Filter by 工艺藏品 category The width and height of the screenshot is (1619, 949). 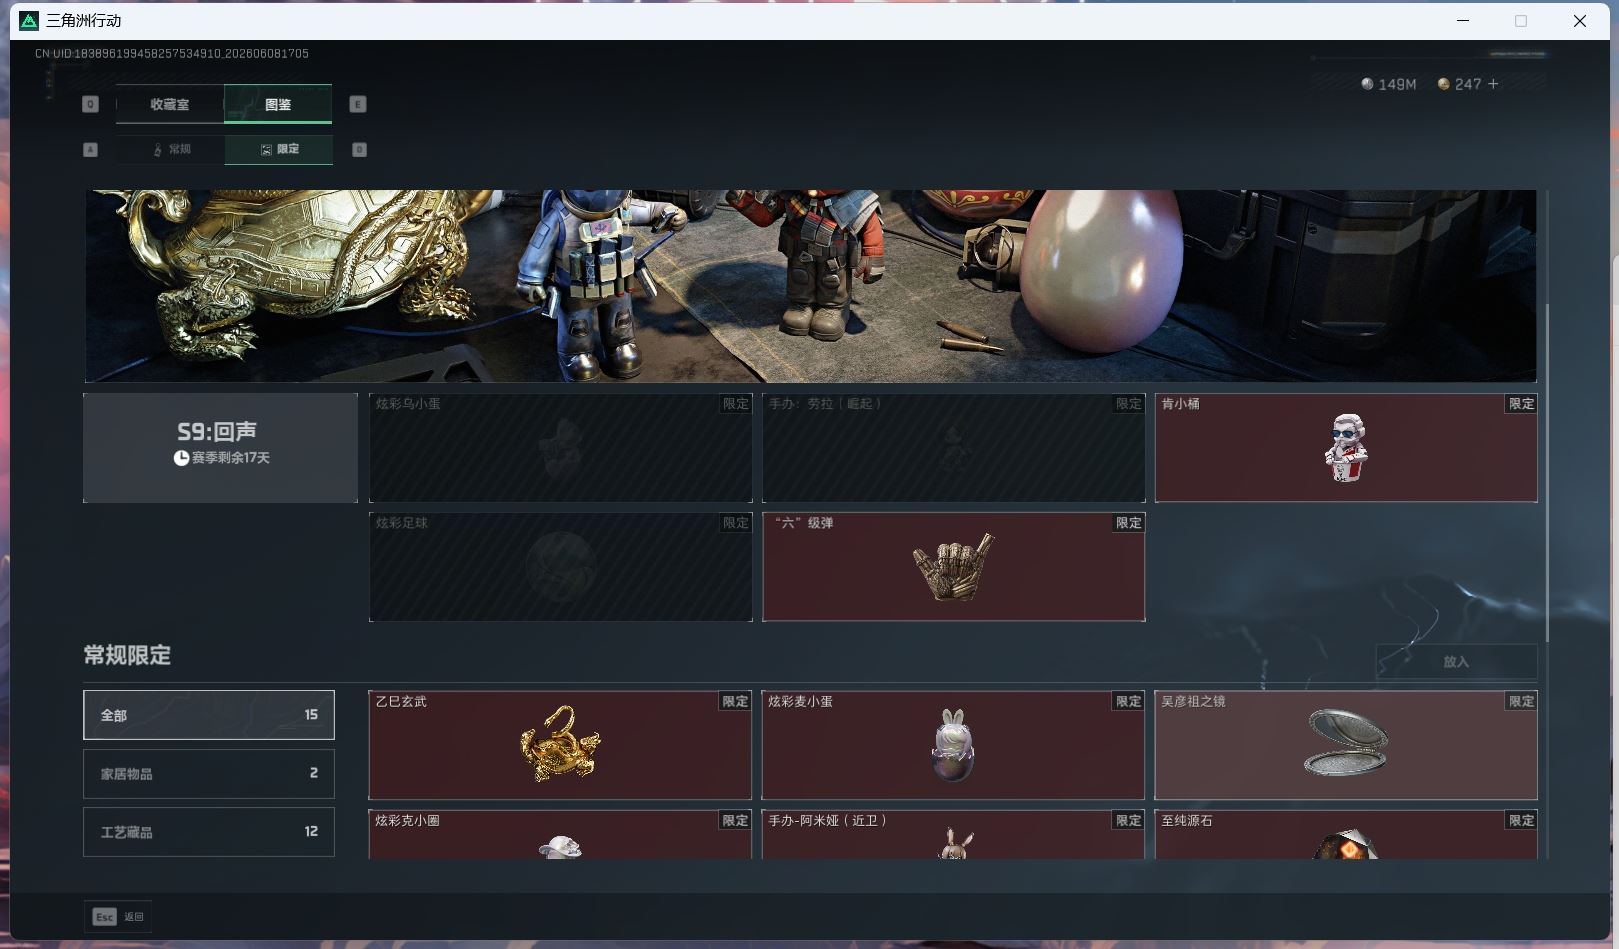pos(209,832)
